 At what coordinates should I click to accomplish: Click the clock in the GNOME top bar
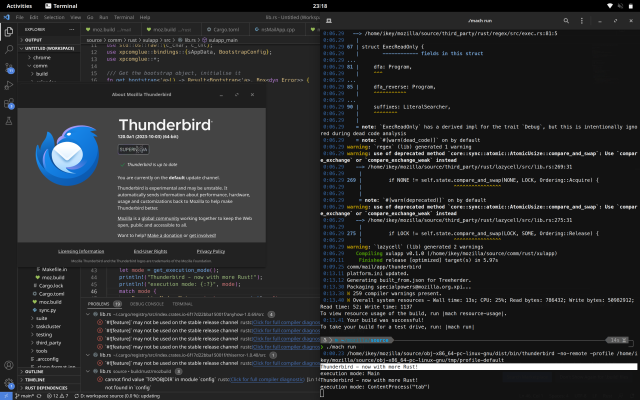click(320, 6)
